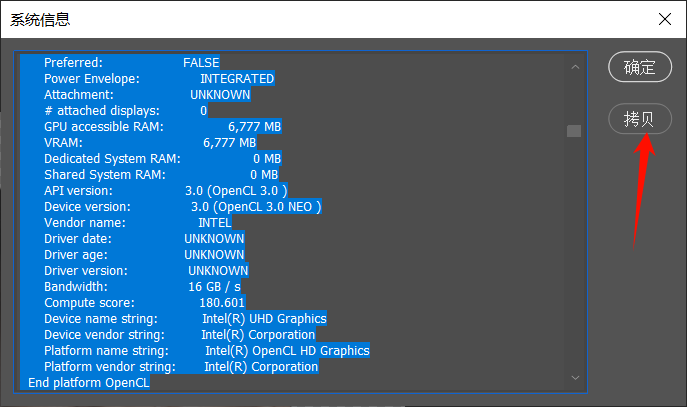Screen dimensions: 687x407
Task: Click the scrollbar down arrow
Action: (574, 377)
